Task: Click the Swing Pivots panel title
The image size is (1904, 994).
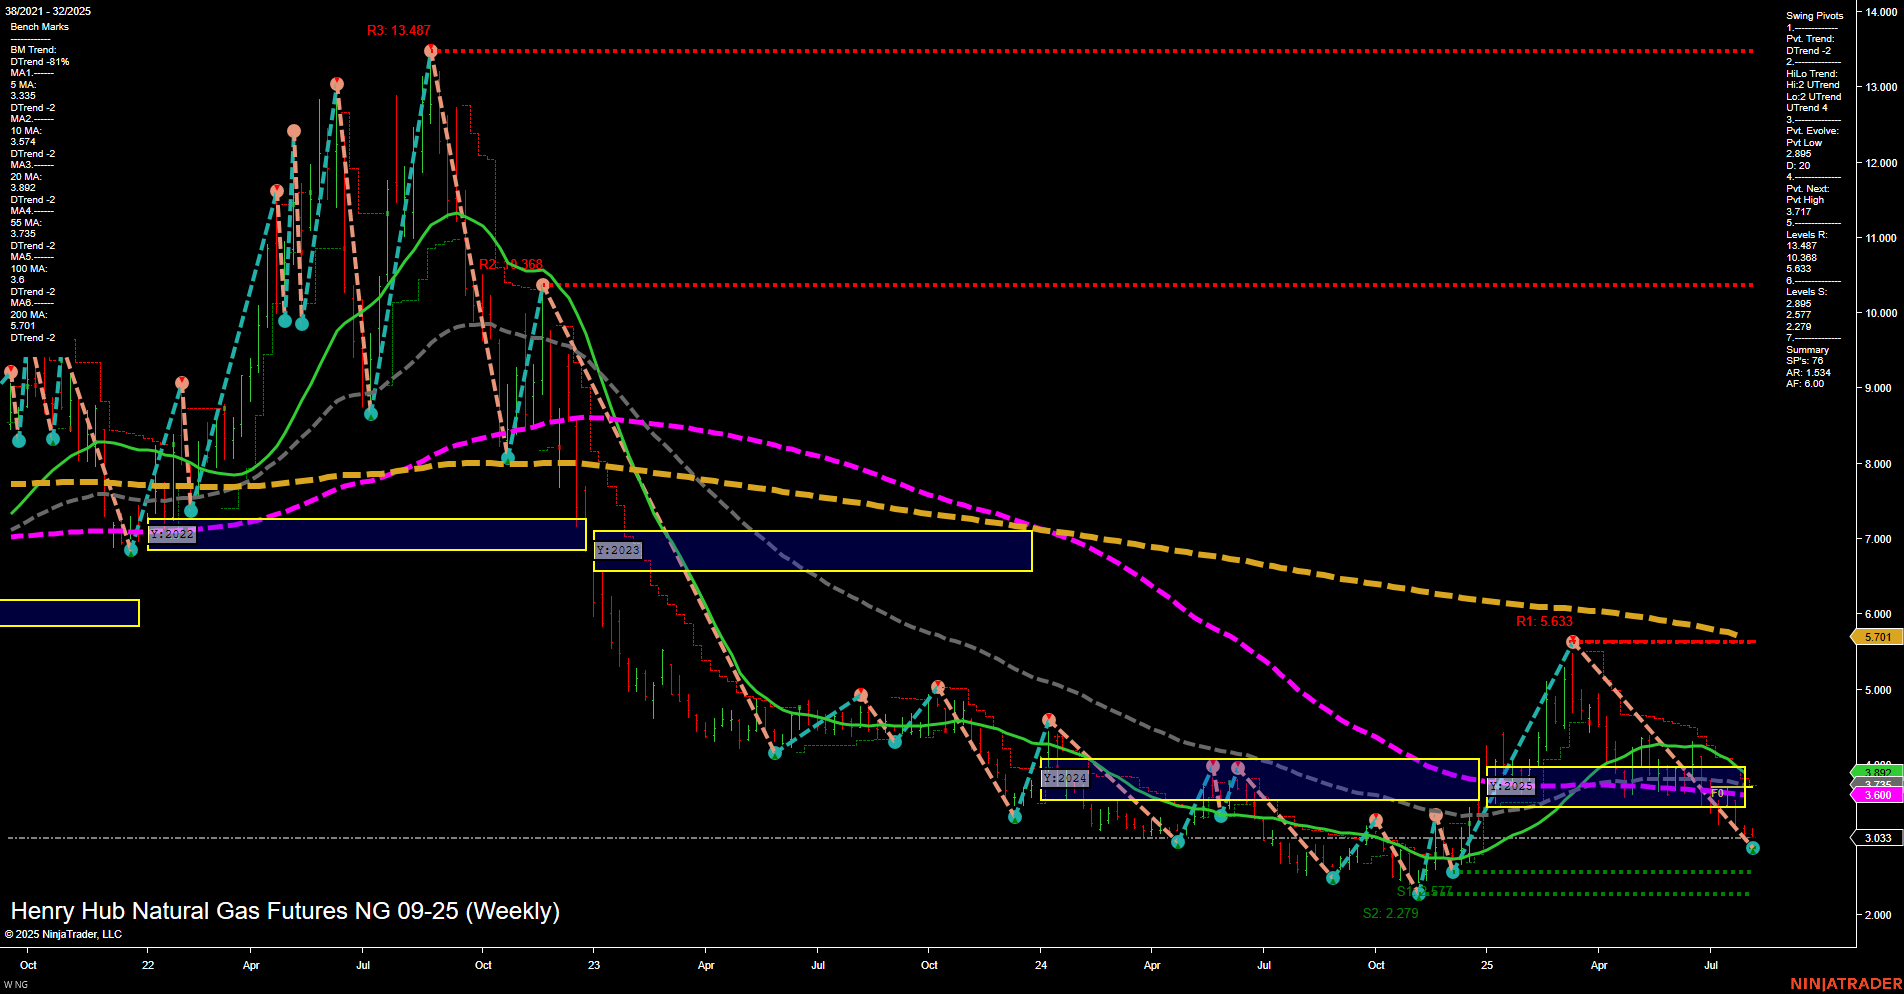Action: [x=1812, y=15]
